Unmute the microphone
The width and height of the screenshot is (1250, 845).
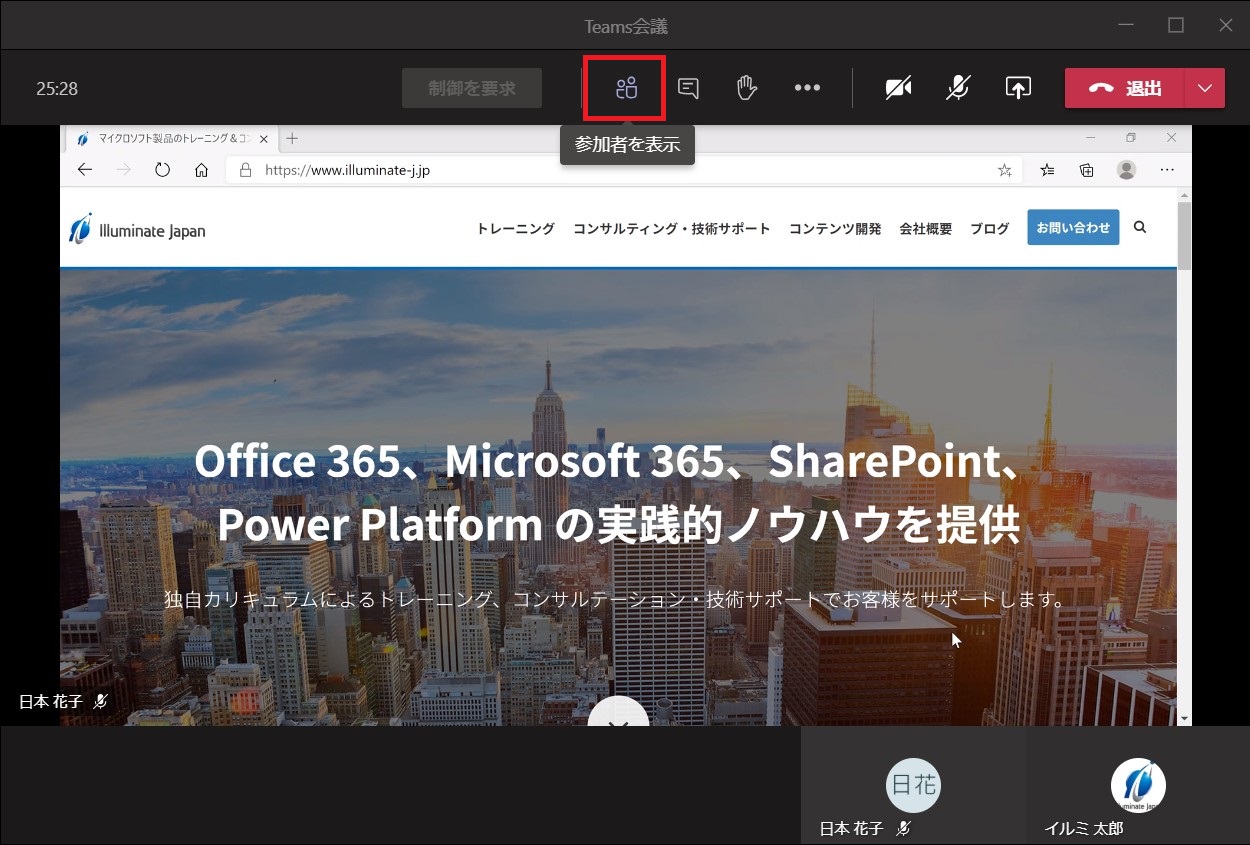958,88
